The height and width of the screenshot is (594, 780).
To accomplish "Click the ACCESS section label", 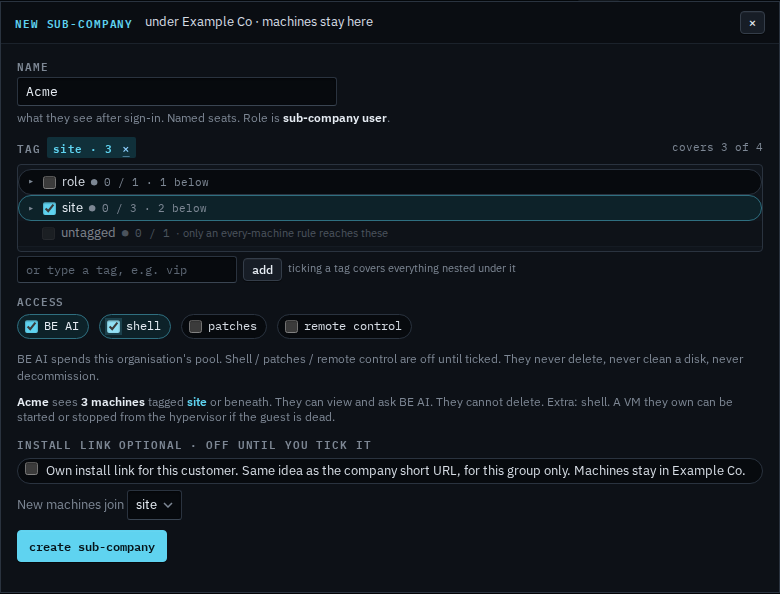I will tap(40, 302).
